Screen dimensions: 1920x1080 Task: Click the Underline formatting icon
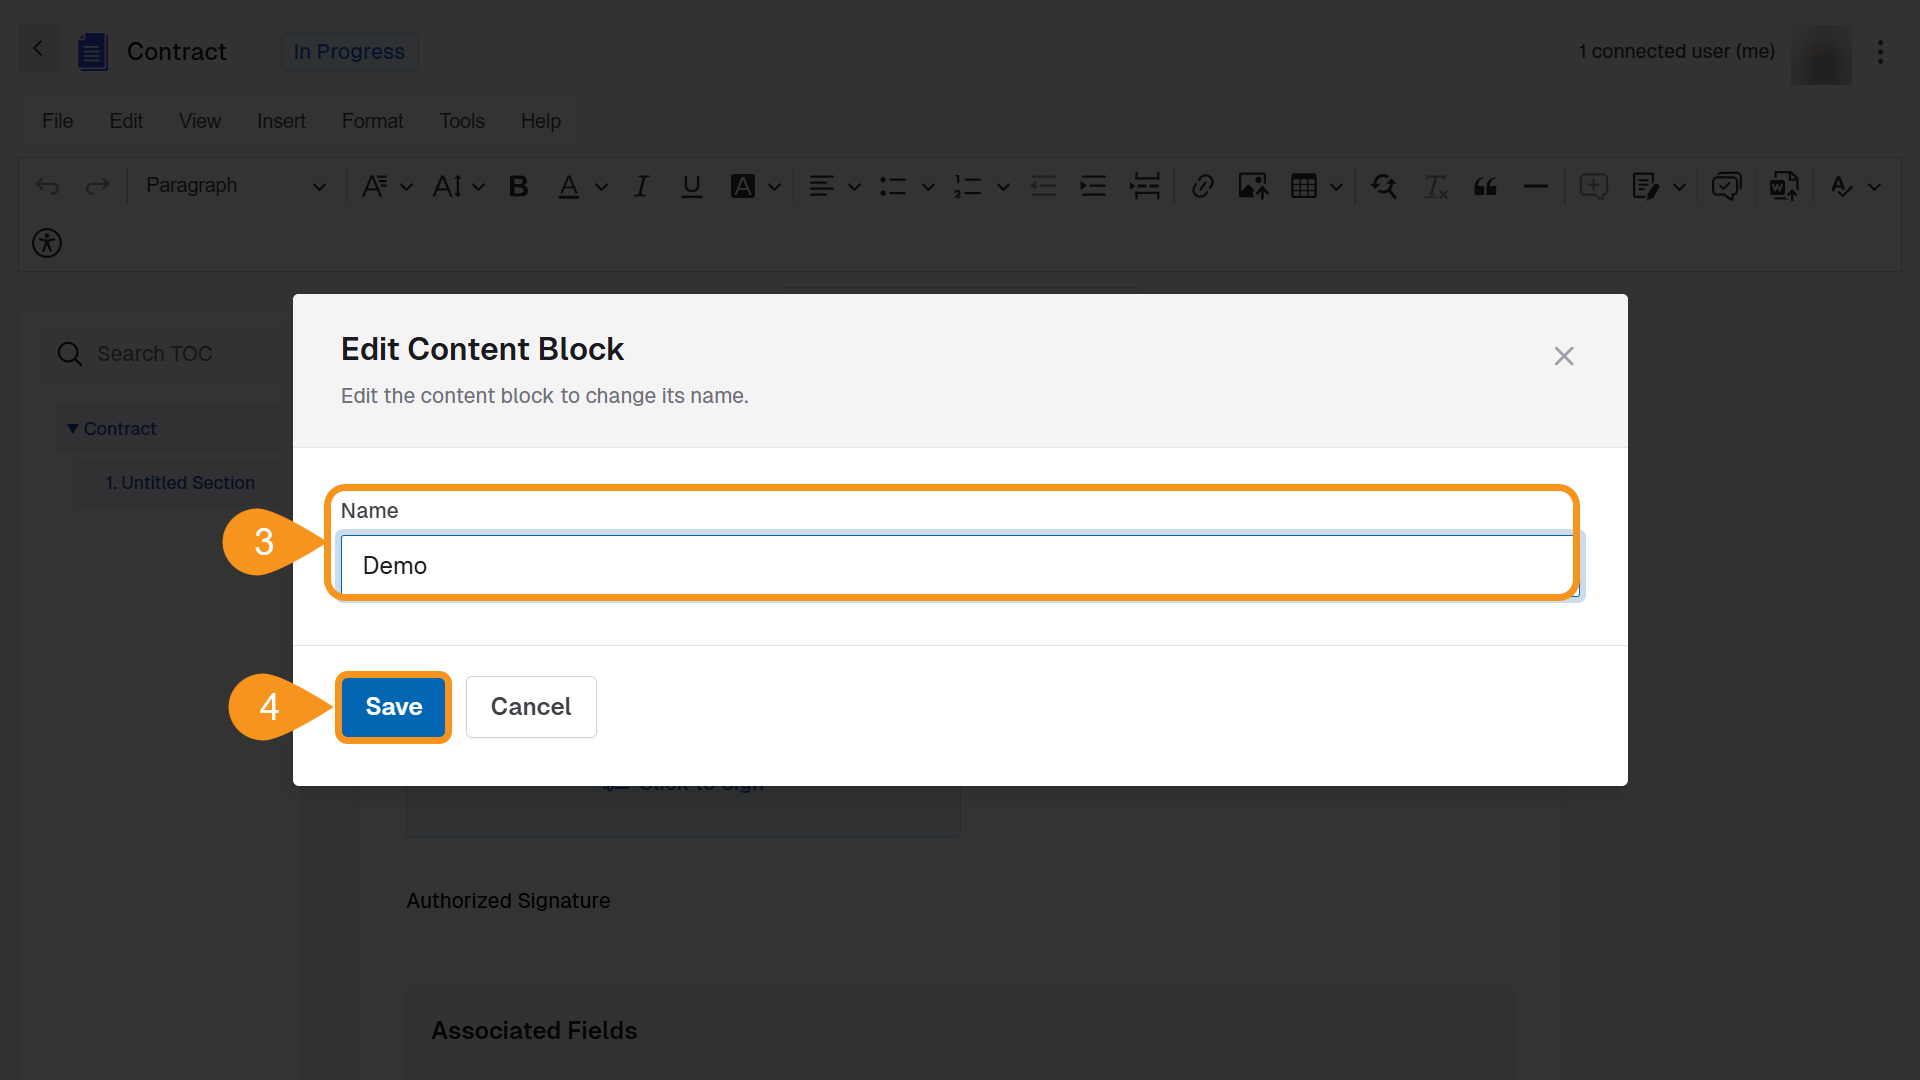[691, 186]
